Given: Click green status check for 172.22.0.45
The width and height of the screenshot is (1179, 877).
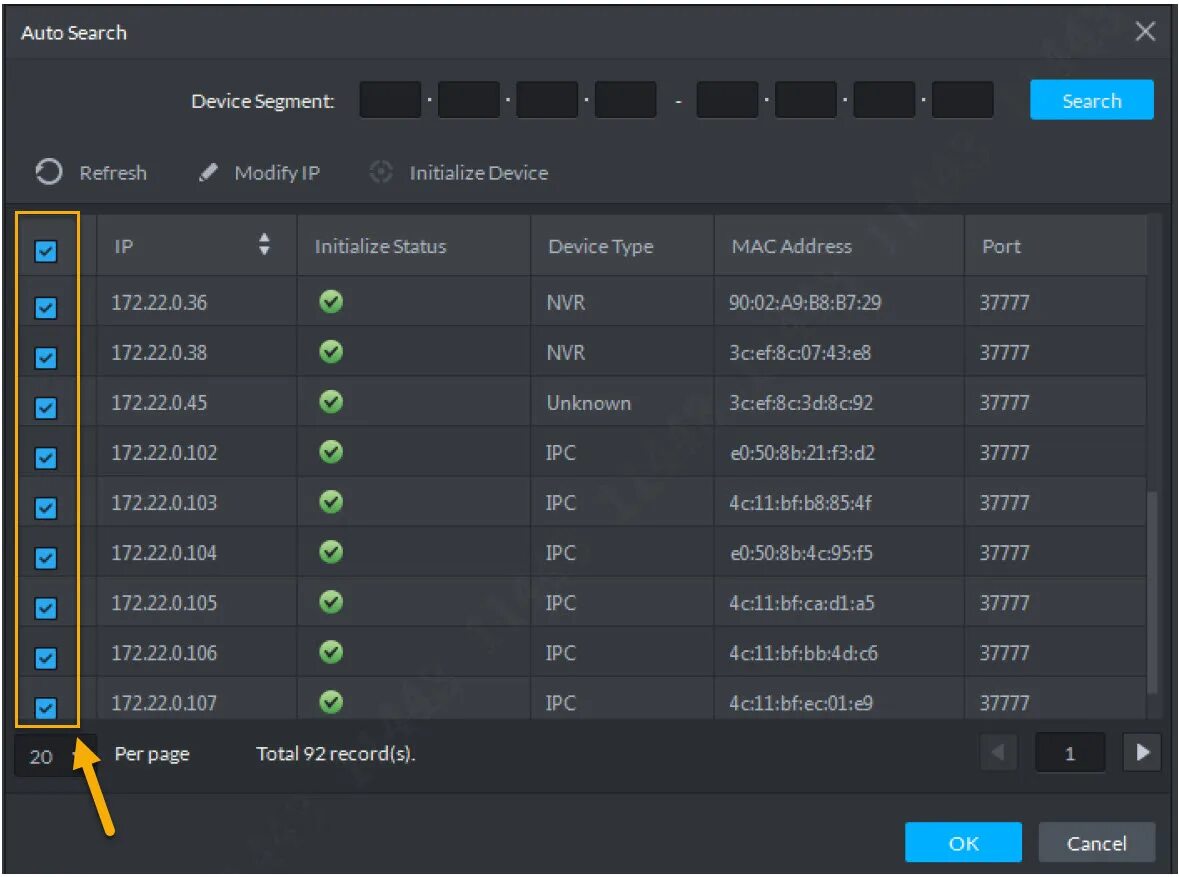Looking at the screenshot, I should click(331, 402).
